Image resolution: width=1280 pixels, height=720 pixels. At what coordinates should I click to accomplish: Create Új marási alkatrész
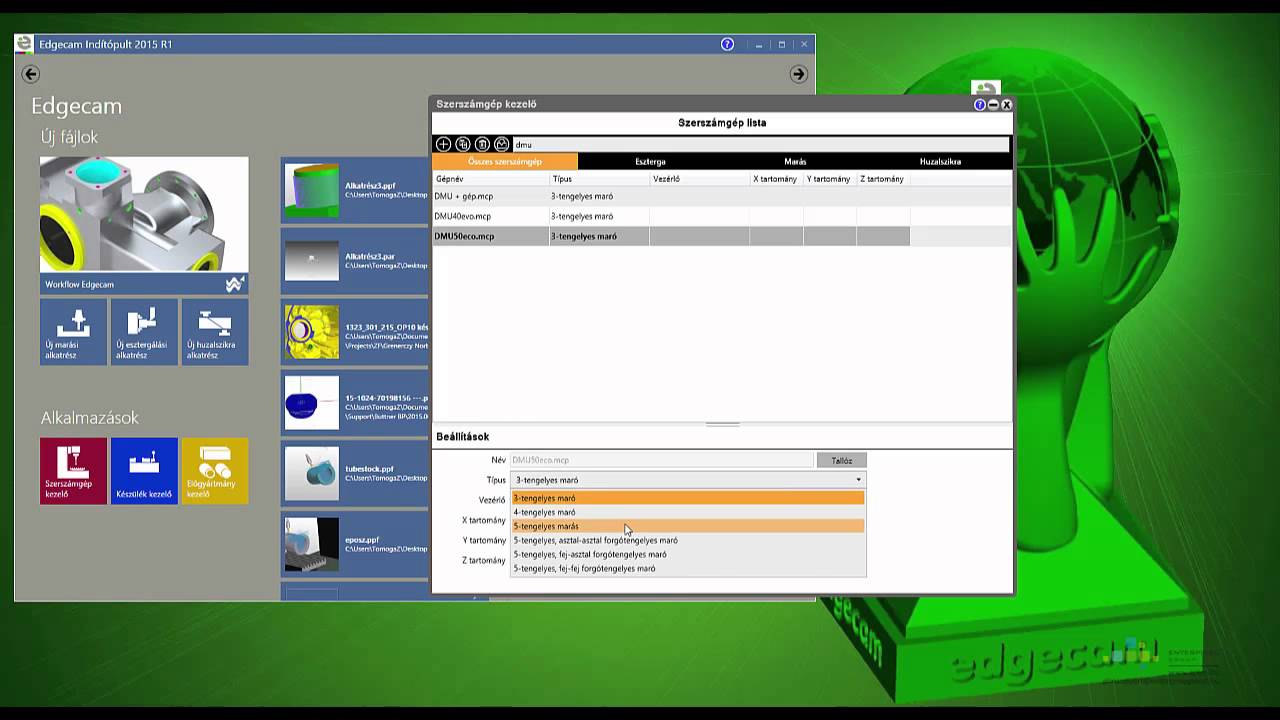coord(73,332)
